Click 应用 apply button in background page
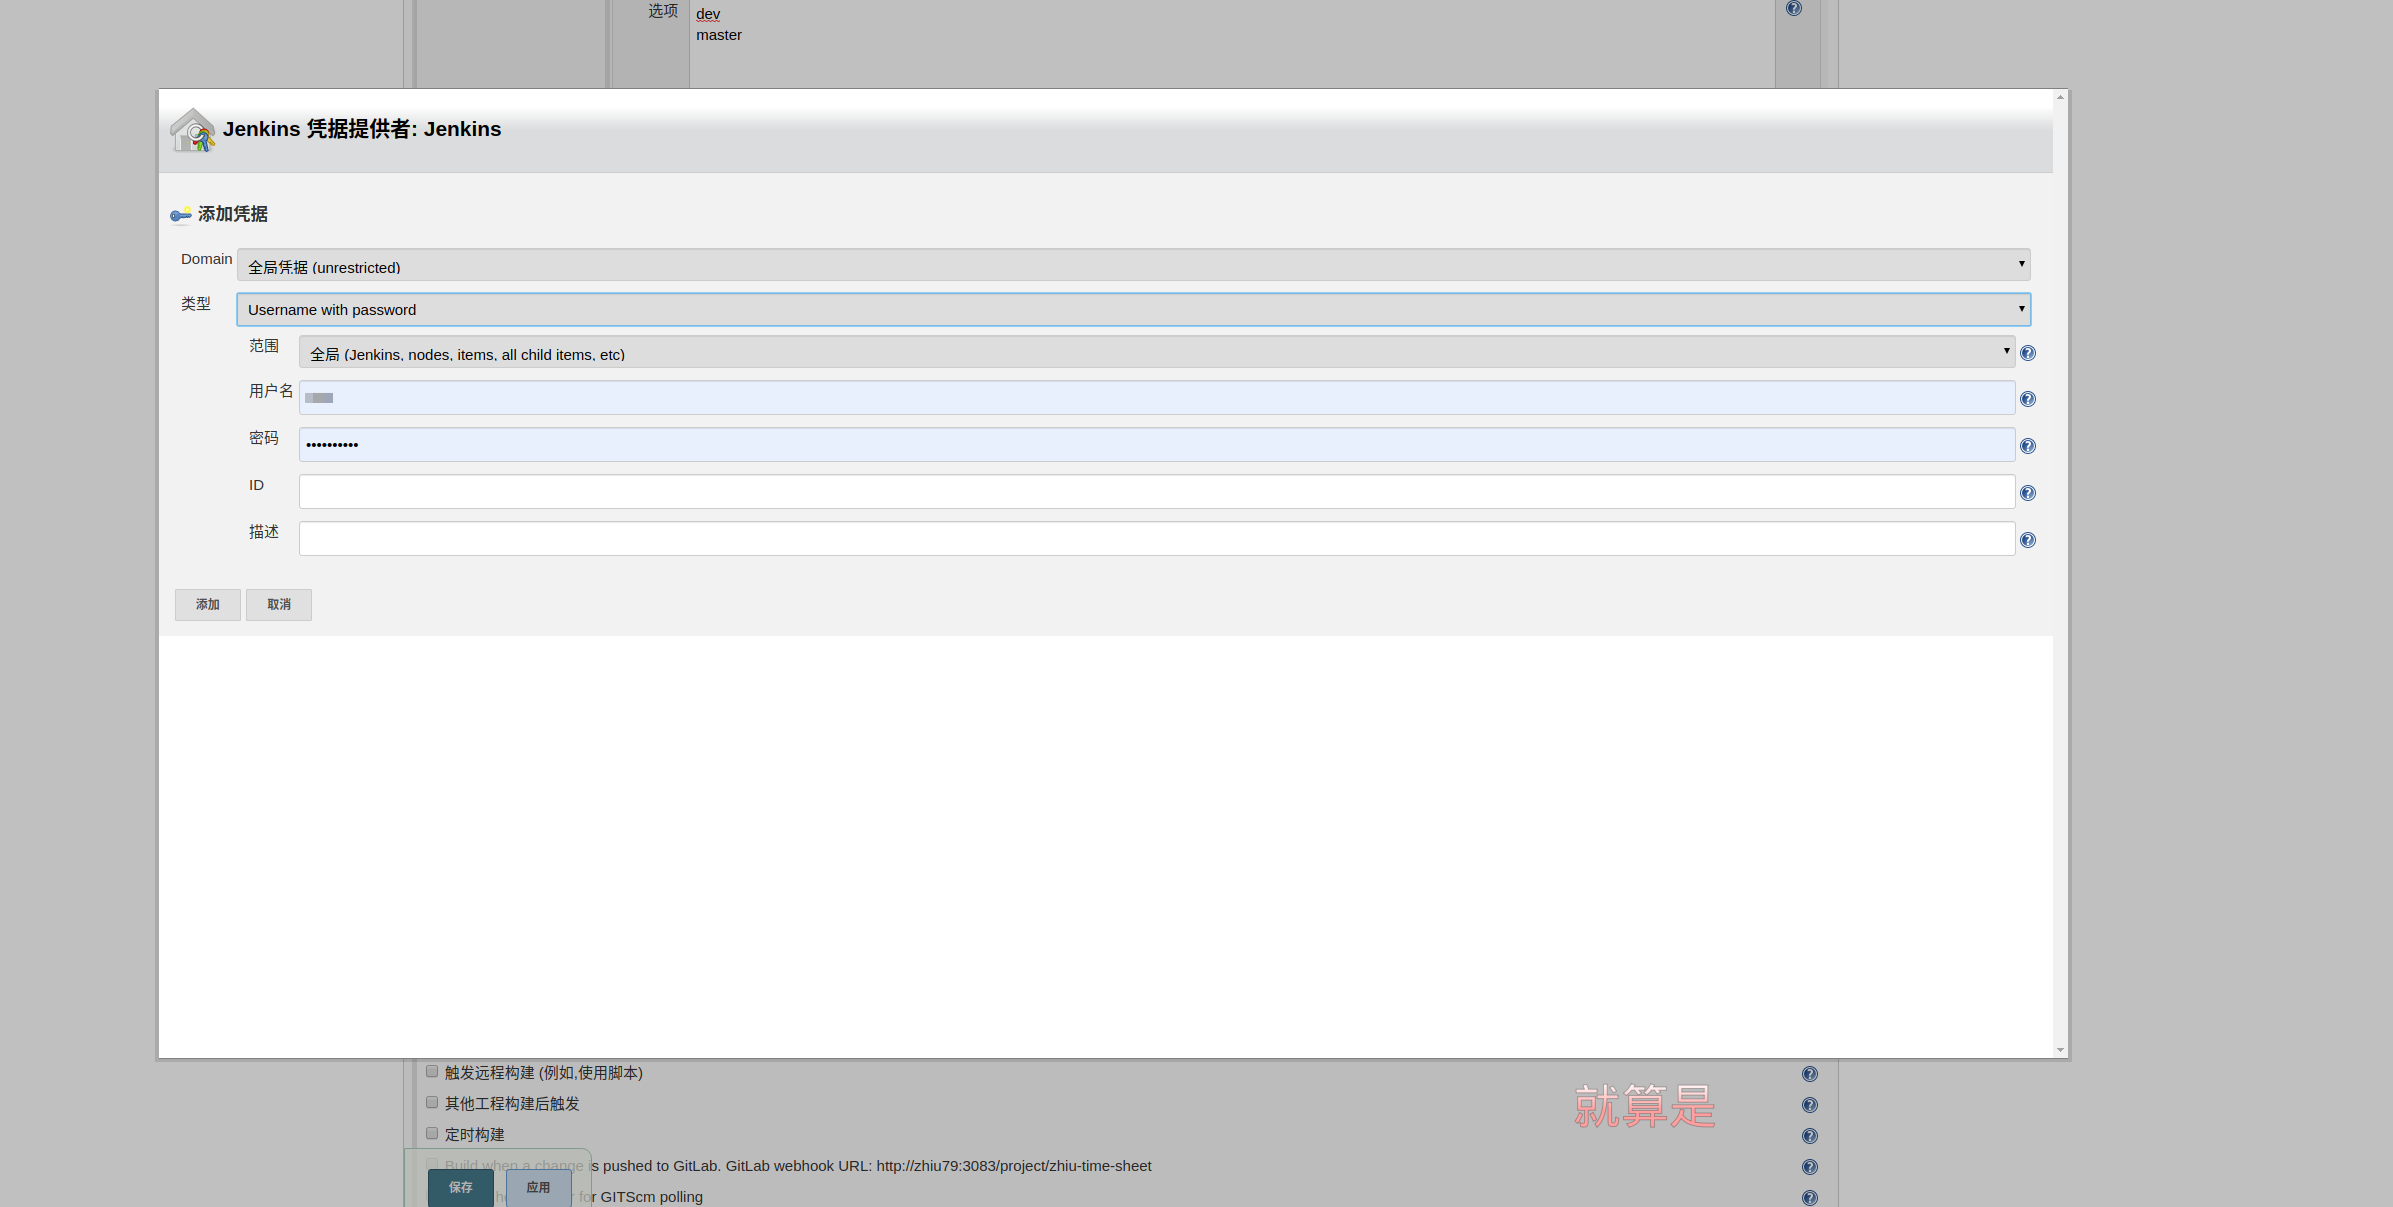Viewport: 2393px width, 1207px height. (x=539, y=1187)
